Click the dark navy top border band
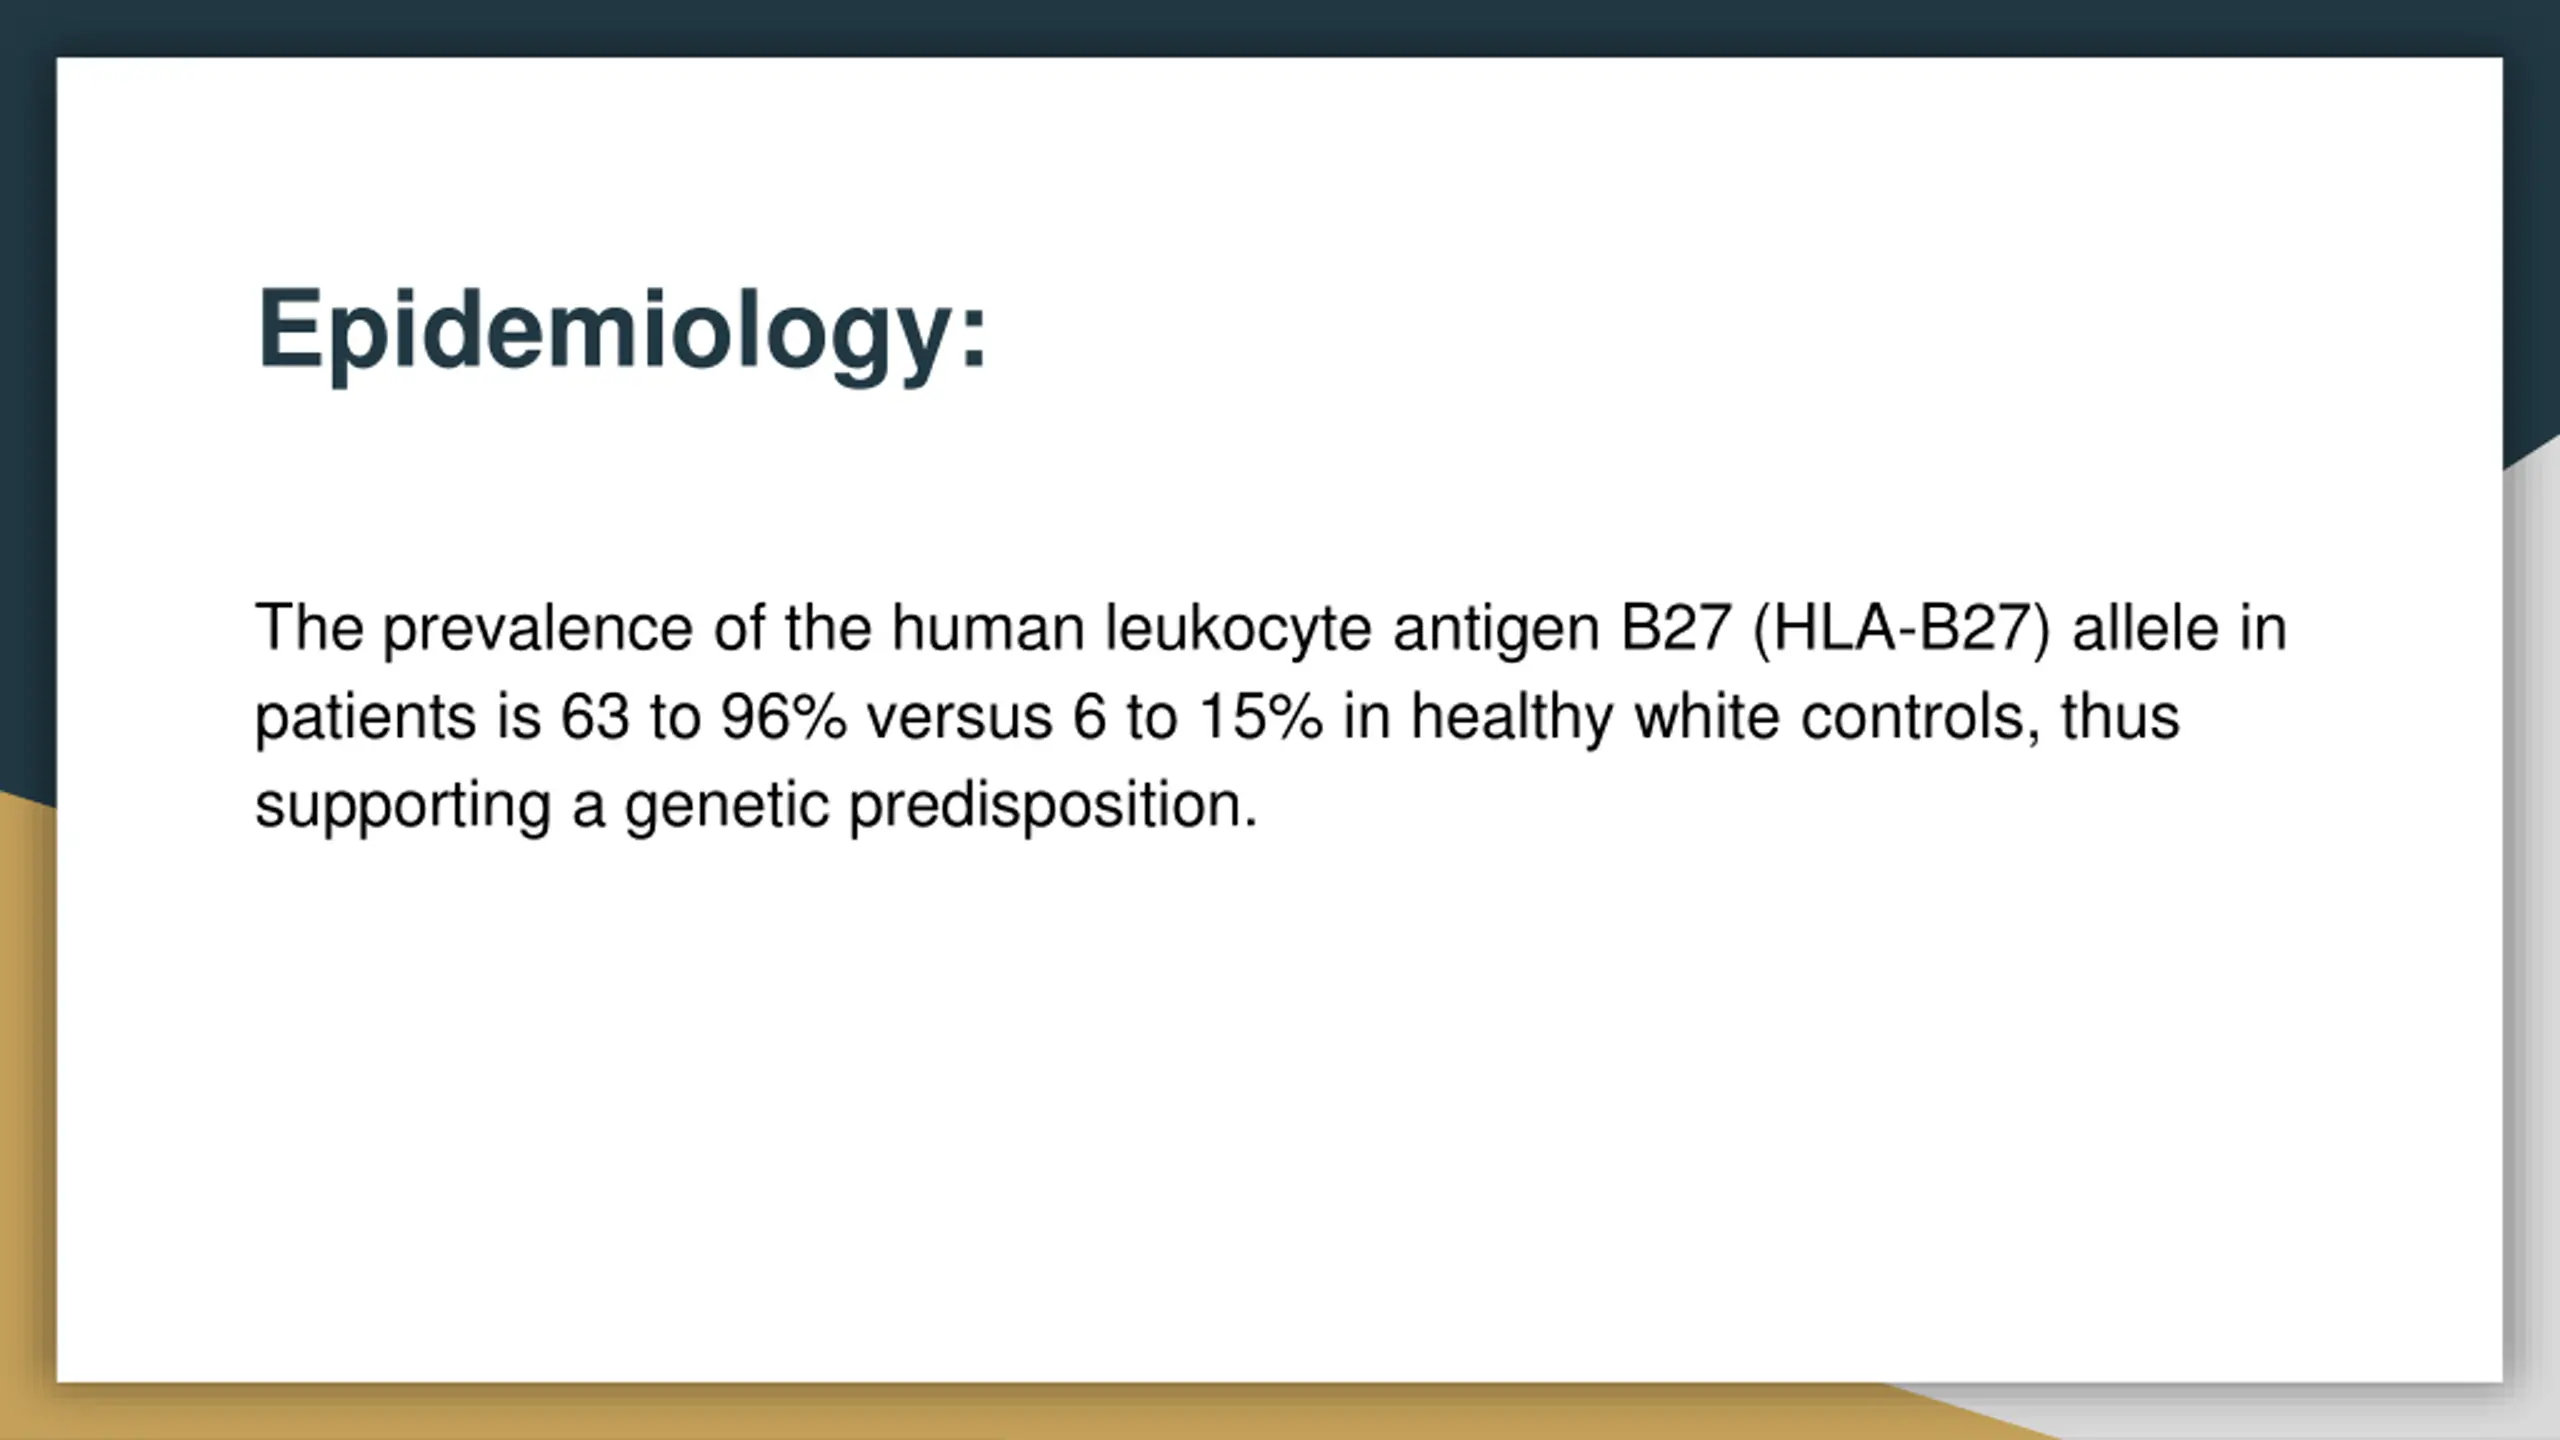The width and height of the screenshot is (2560, 1440). click(1280, 27)
